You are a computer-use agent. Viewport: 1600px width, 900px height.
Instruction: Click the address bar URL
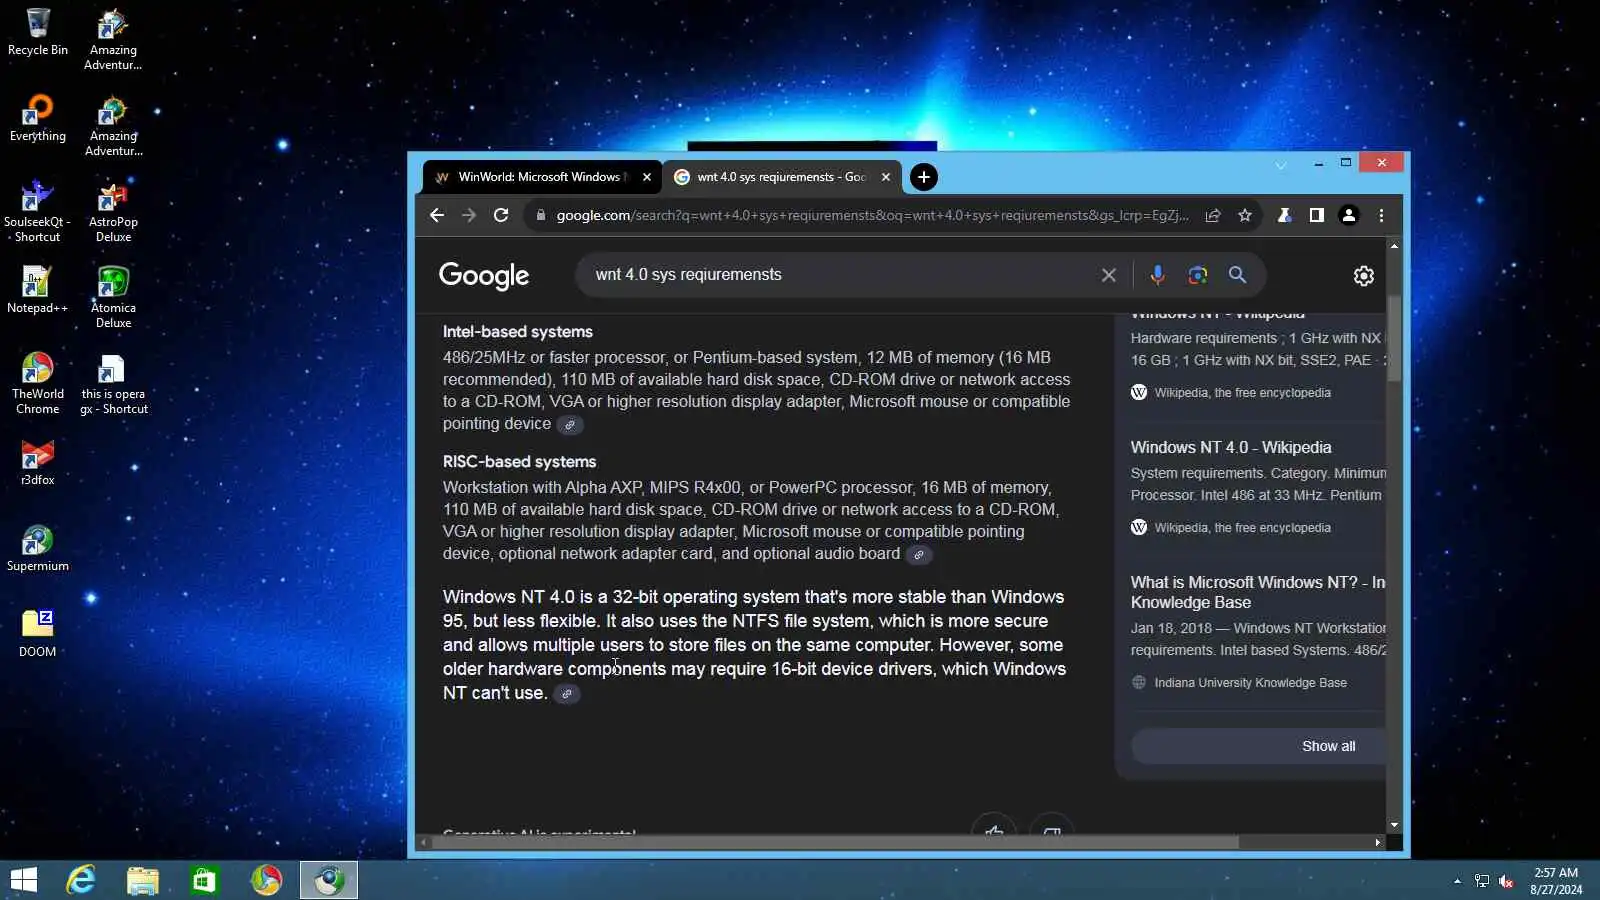click(872, 215)
